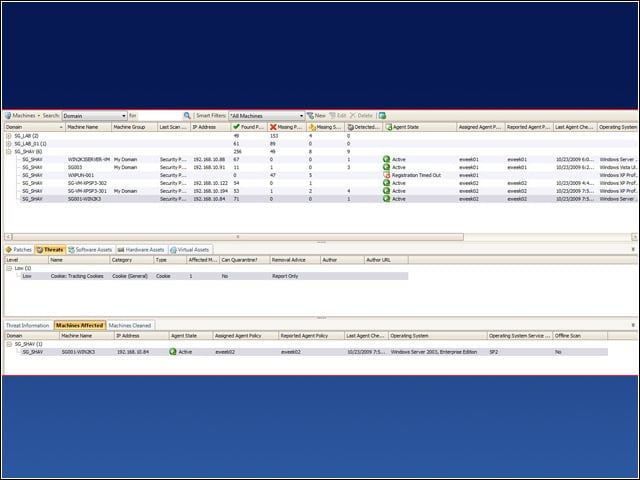Switch to the Virtual Assets tab

pyautogui.click(x=190, y=250)
